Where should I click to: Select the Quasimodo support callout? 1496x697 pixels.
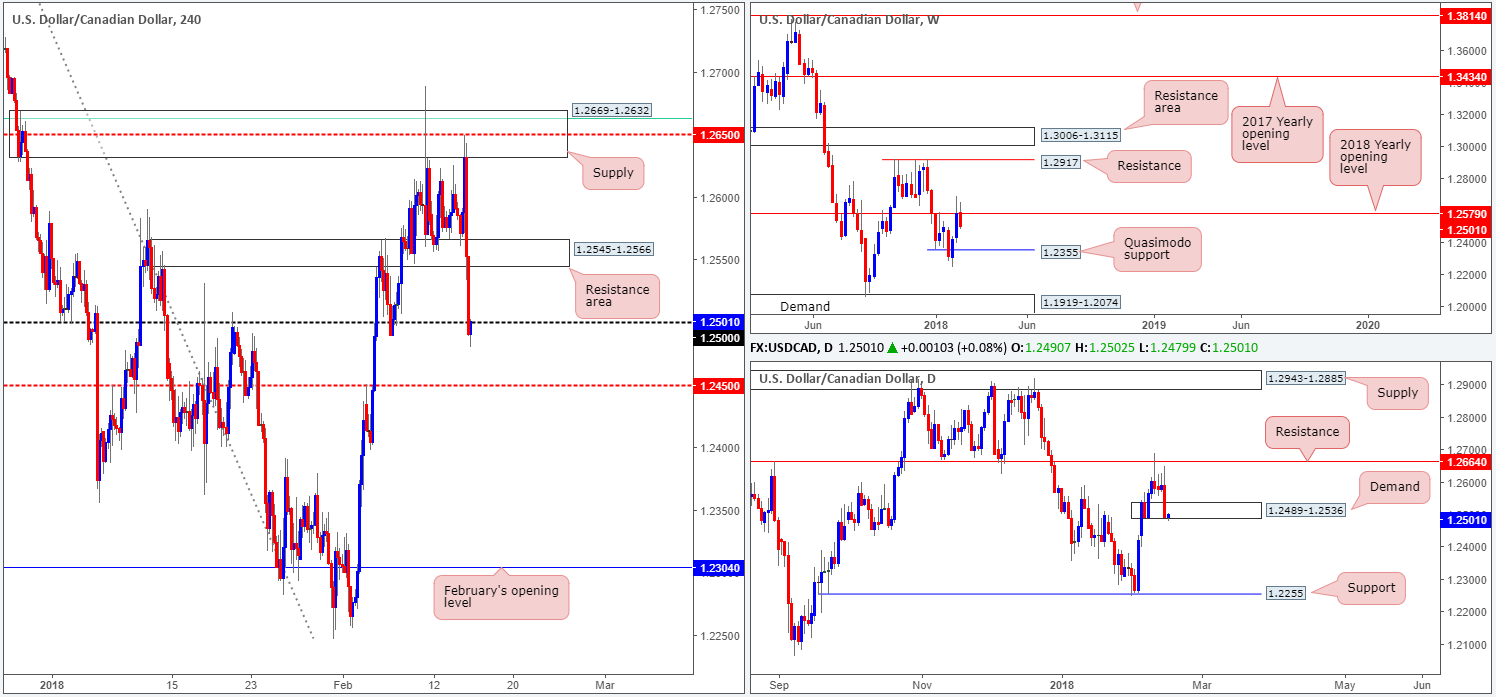point(1157,250)
